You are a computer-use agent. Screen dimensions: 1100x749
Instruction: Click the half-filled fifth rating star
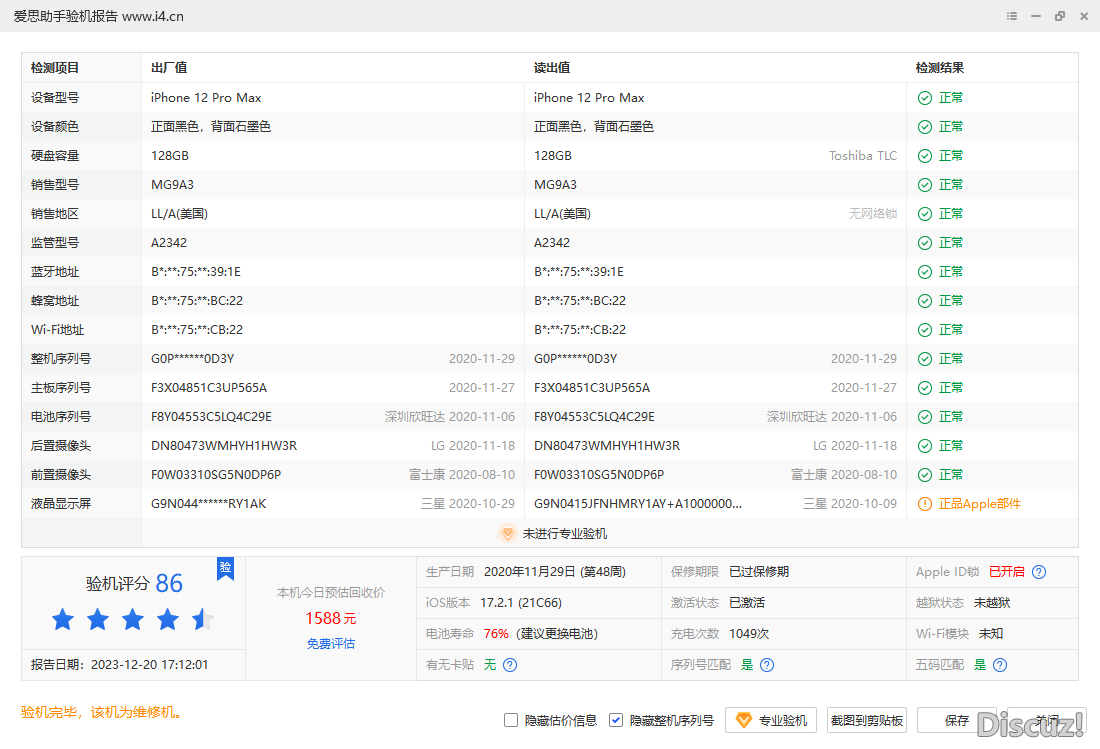tap(203, 619)
